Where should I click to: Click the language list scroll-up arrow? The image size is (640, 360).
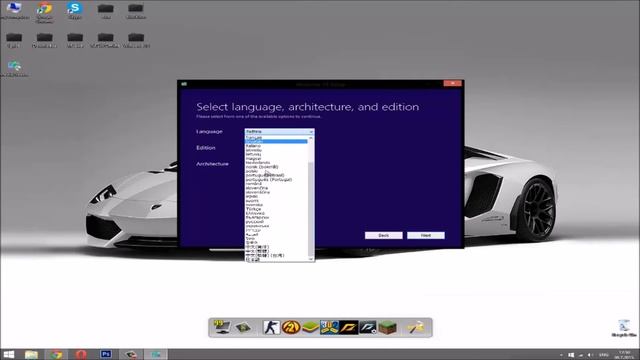click(x=311, y=138)
